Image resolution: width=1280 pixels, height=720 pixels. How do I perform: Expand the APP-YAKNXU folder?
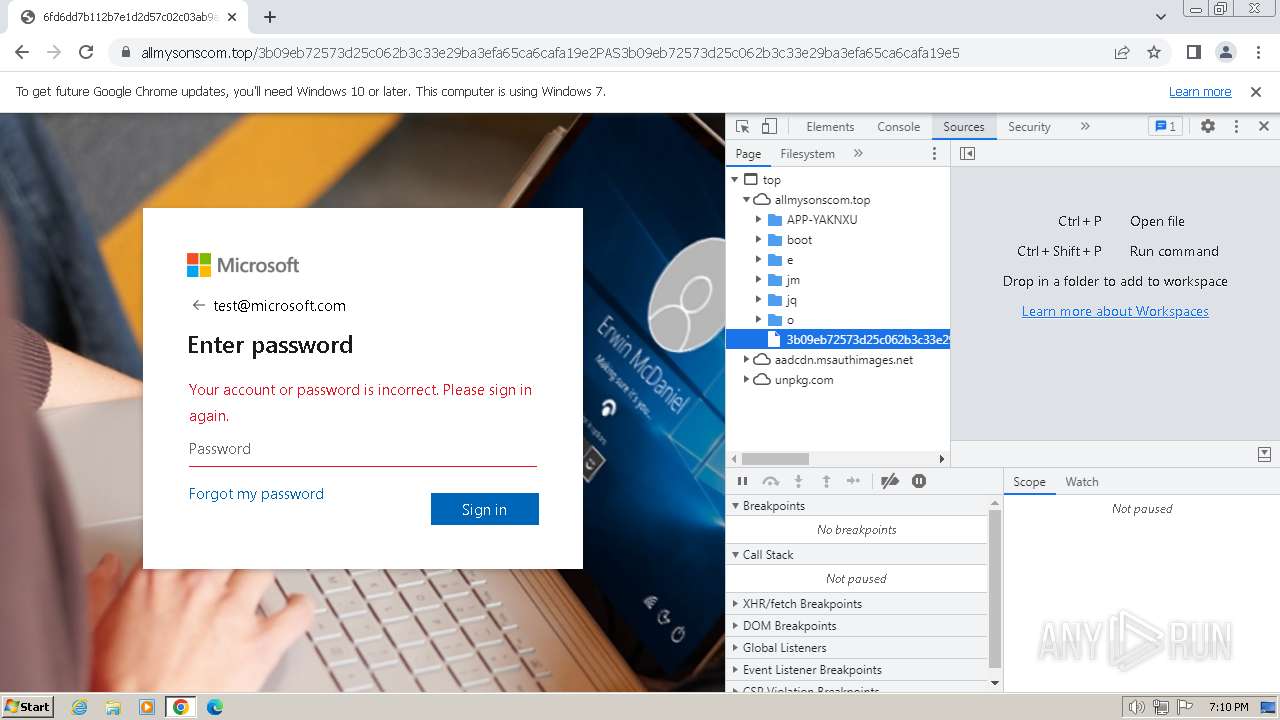click(759, 220)
